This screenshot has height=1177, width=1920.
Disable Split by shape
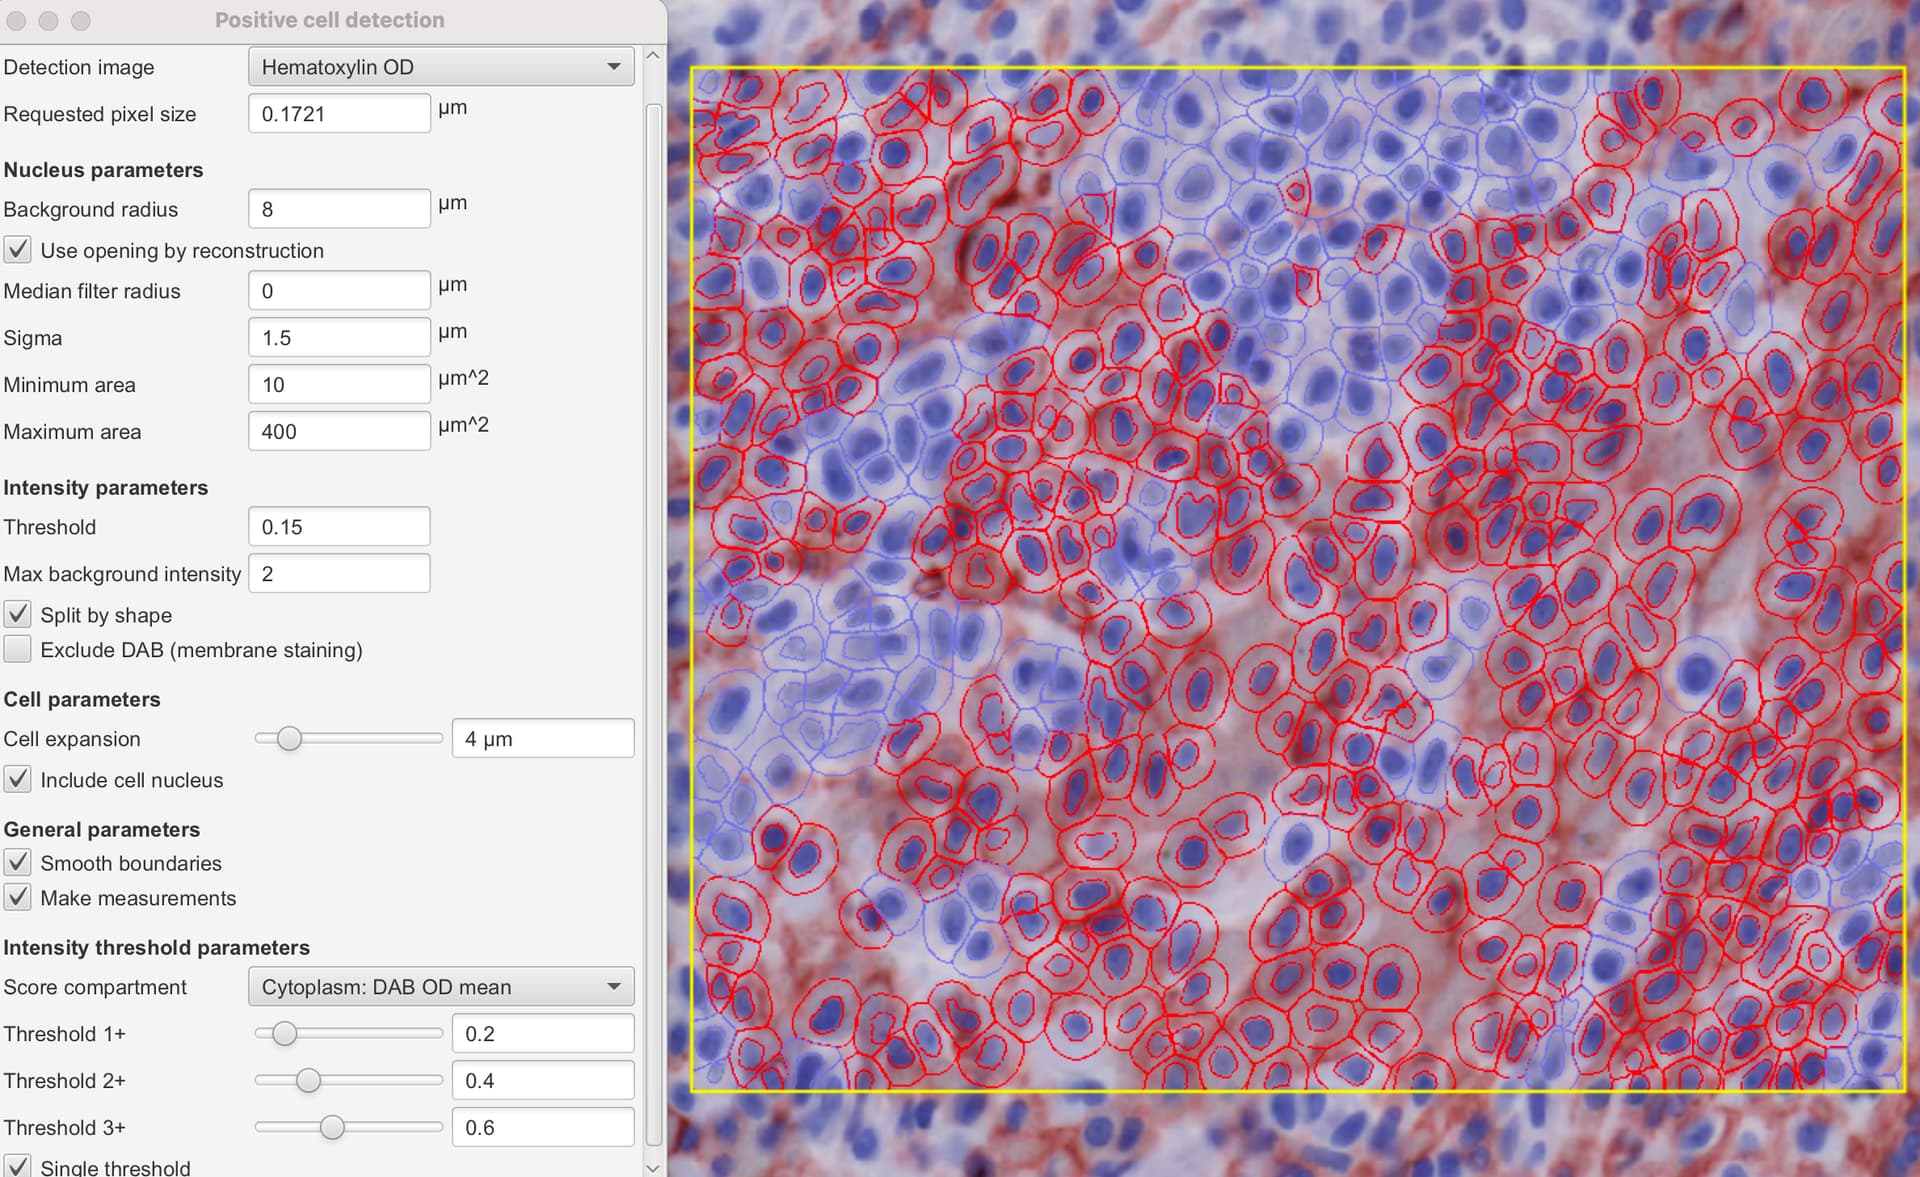pos(17,614)
